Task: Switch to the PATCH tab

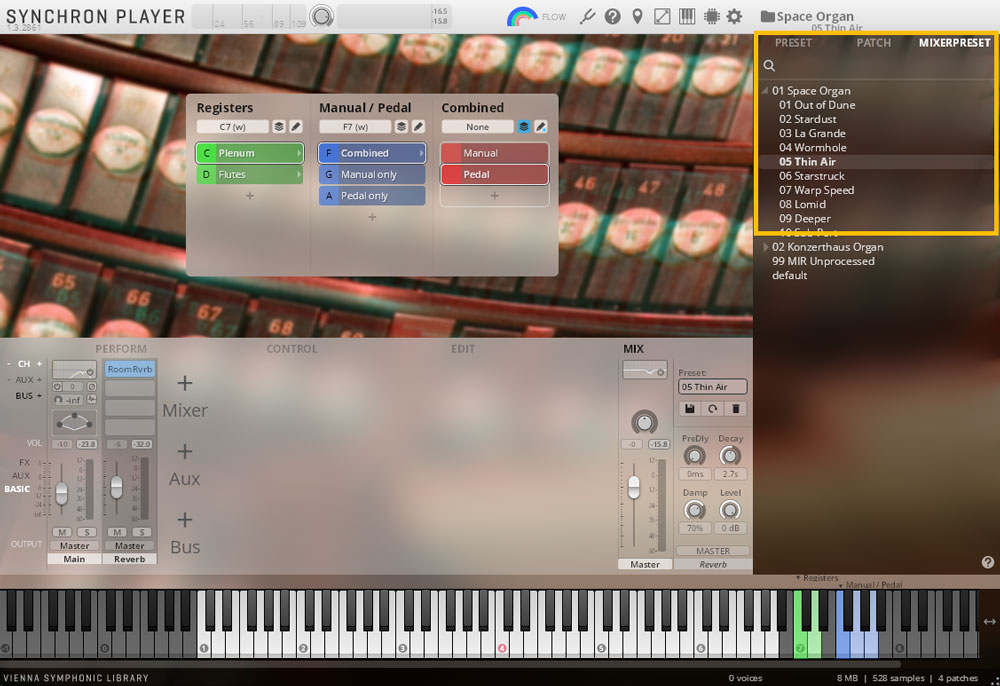Action: click(873, 43)
